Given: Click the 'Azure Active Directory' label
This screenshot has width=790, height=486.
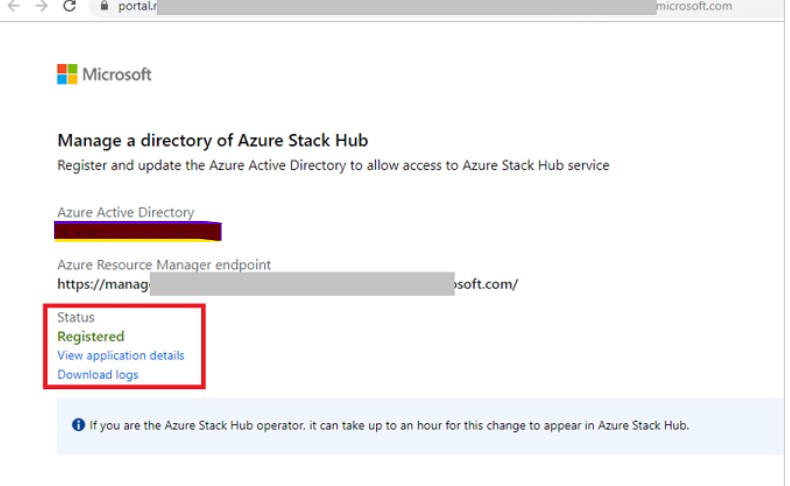Looking at the screenshot, I should coord(126,213).
